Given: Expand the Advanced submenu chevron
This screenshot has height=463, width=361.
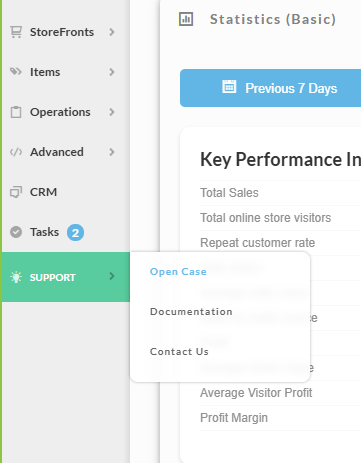Looking at the screenshot, I should click(x=112, y=152).
